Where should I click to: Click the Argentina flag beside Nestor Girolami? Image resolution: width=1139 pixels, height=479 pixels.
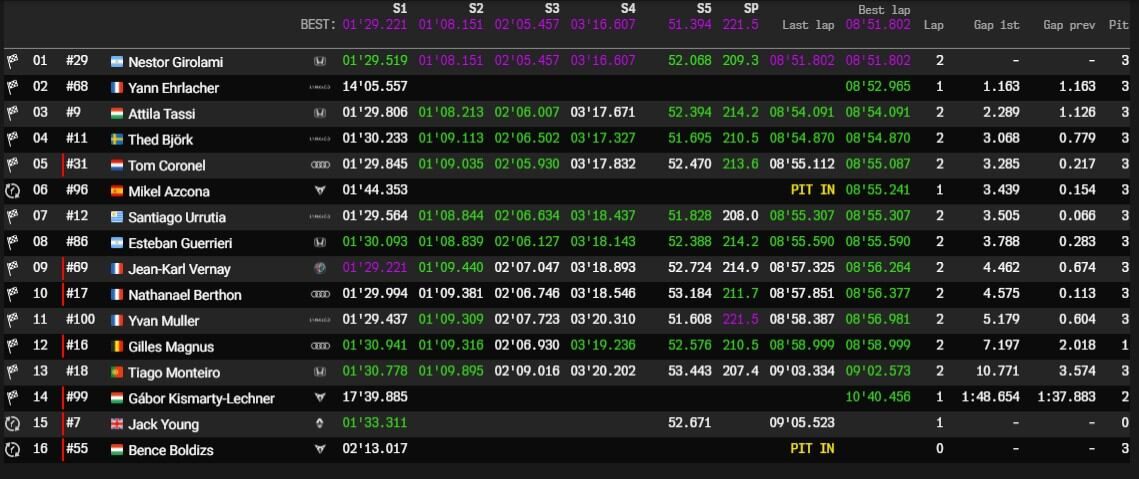(117, 62)
